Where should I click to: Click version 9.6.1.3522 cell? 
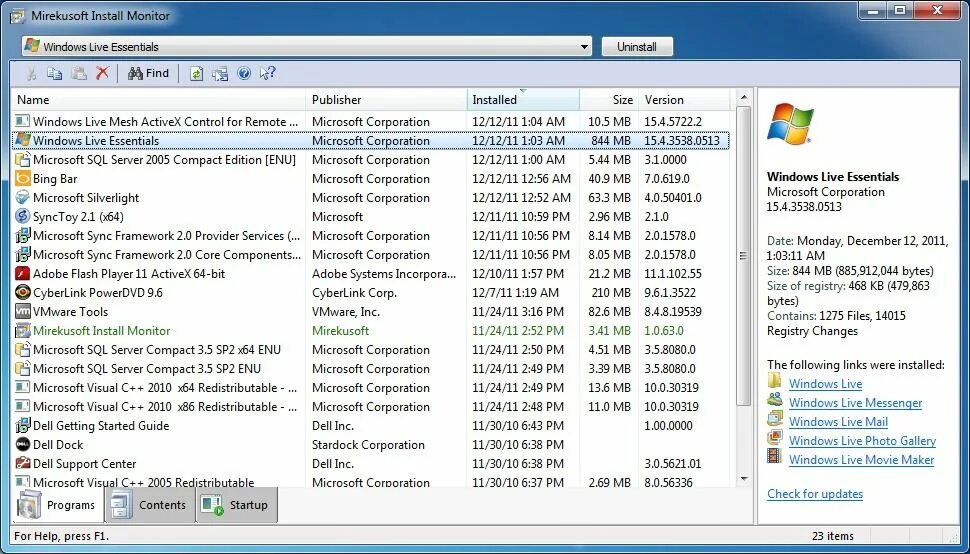[x=670, y=293]
